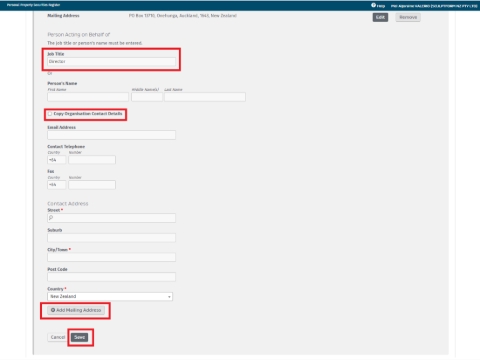
Task: Click the mailing address PO Box text
Action: pyautogui.click(x=183, y=16)
